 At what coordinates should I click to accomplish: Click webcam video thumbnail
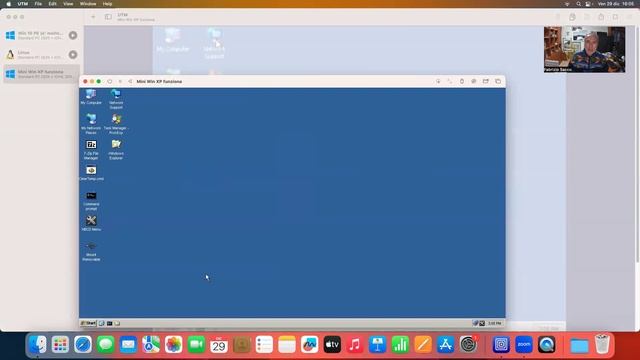(584, 49)
